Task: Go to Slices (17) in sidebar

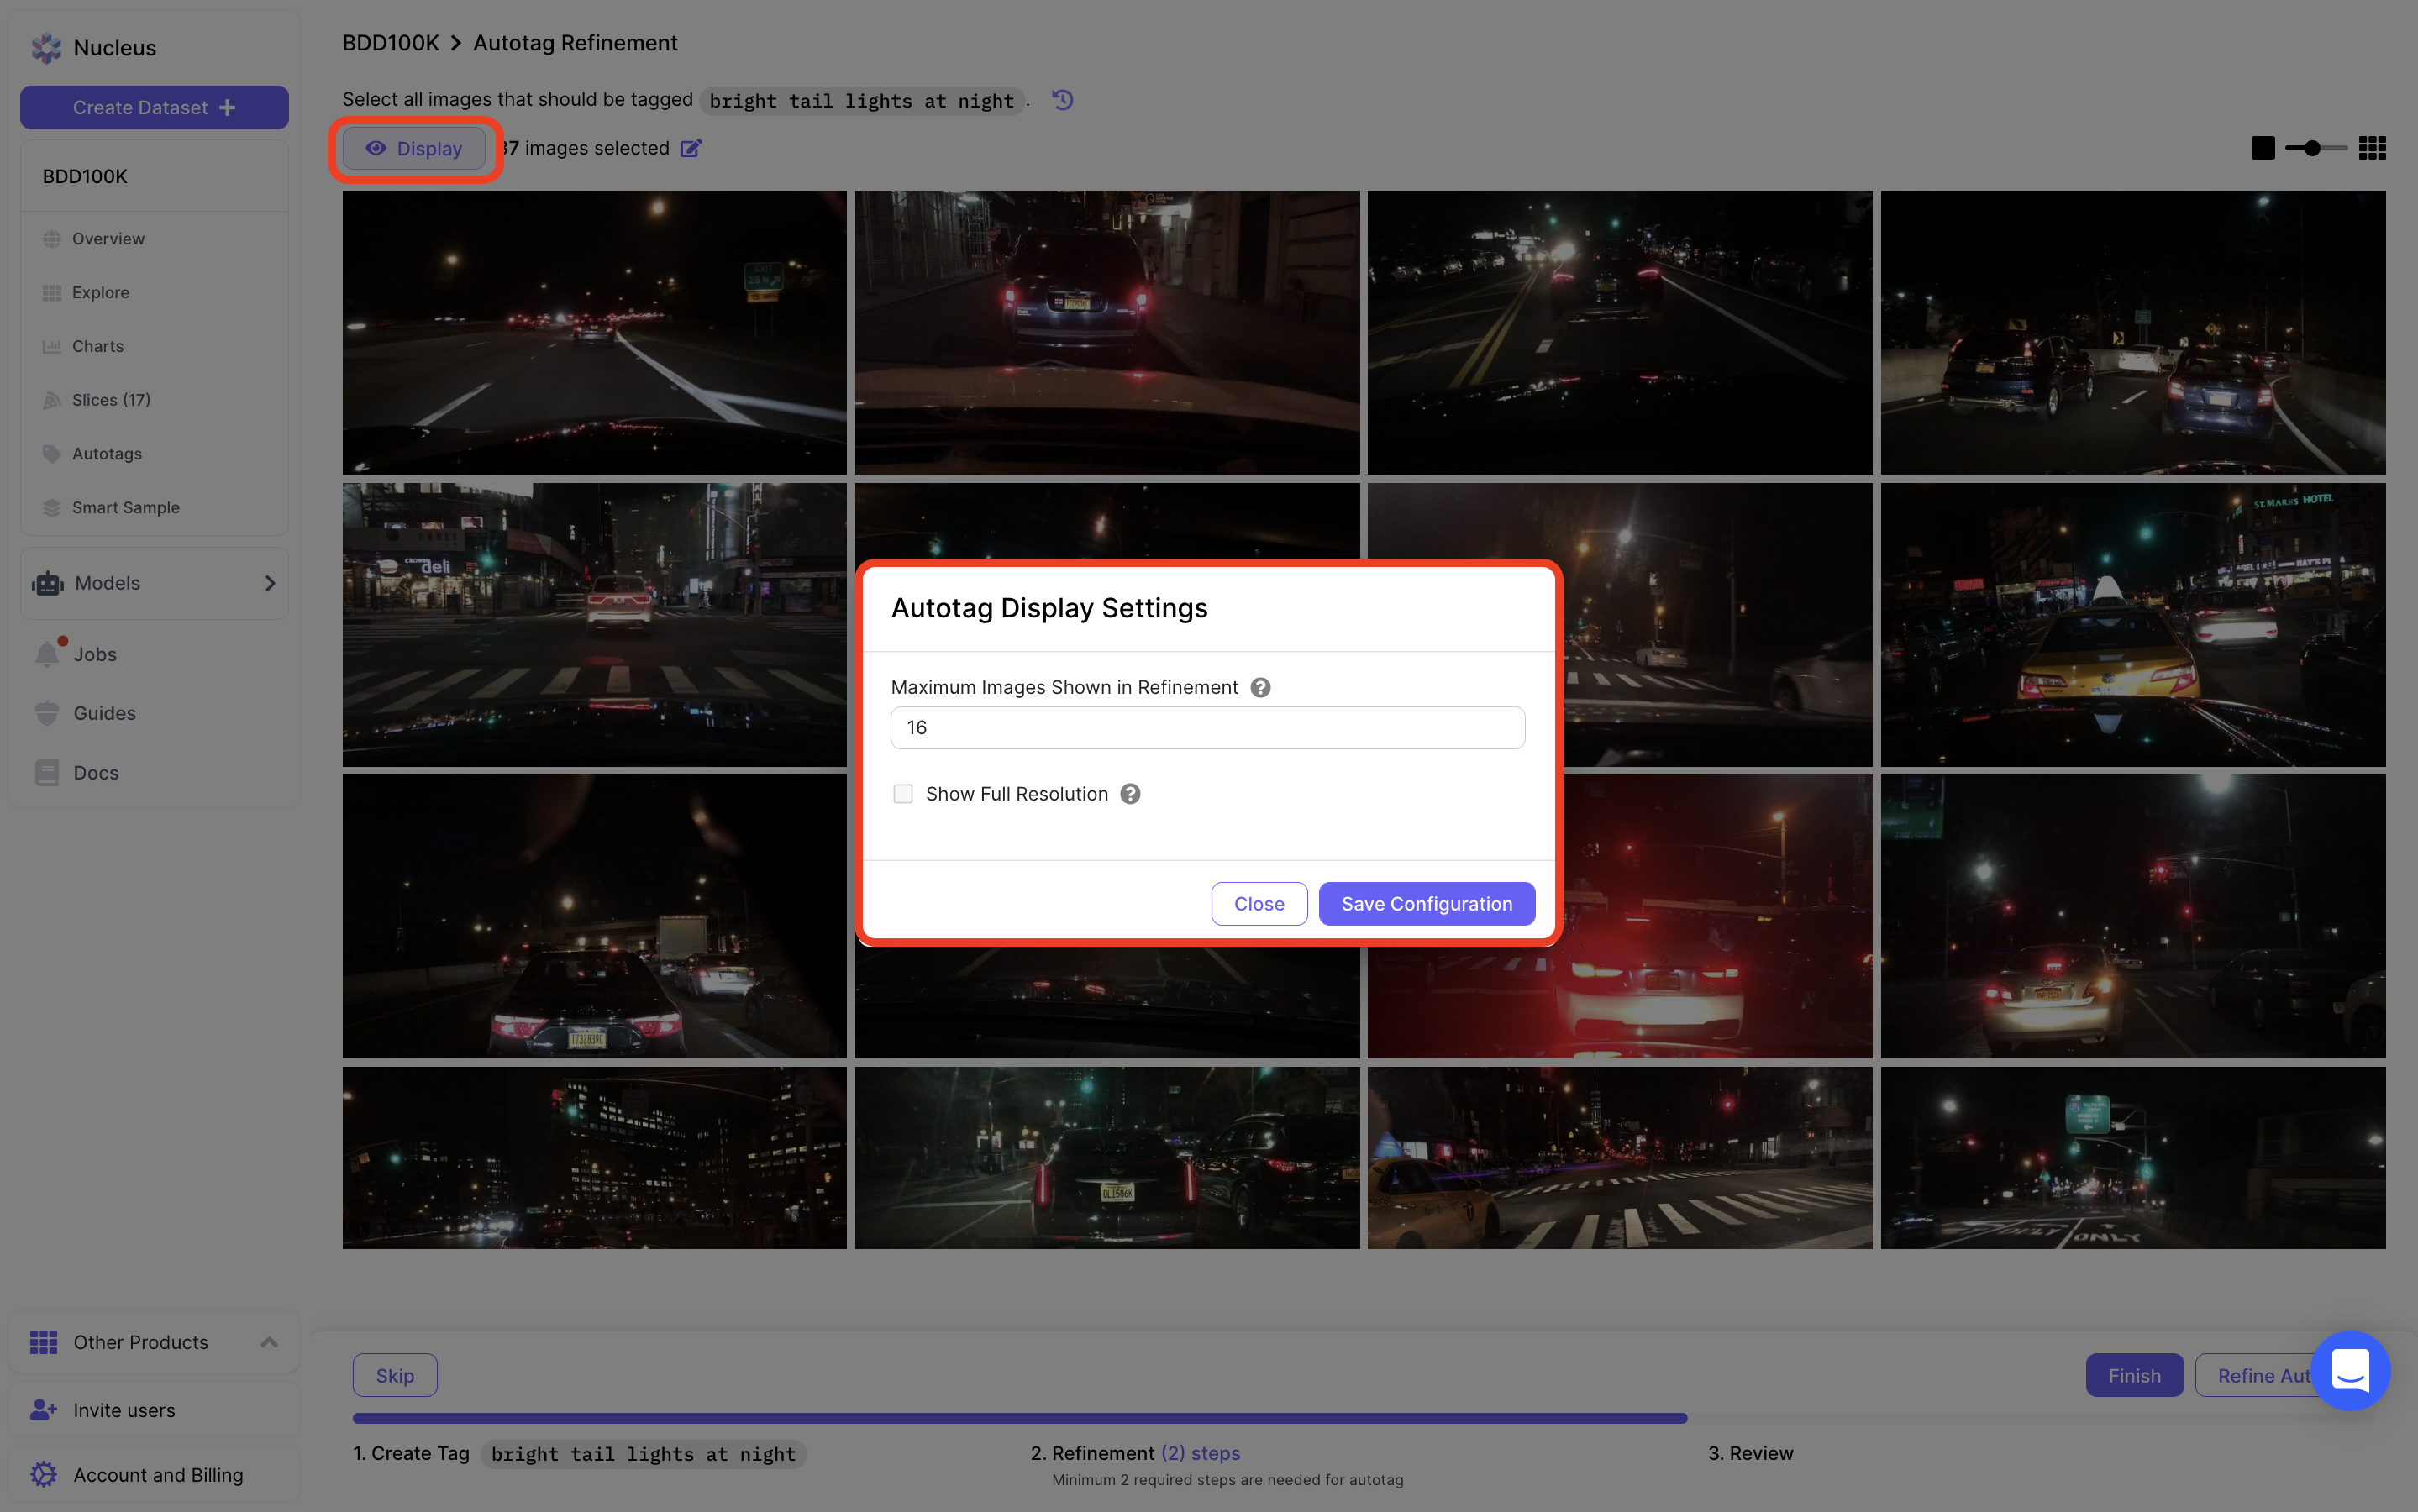Action: [110, 400]
